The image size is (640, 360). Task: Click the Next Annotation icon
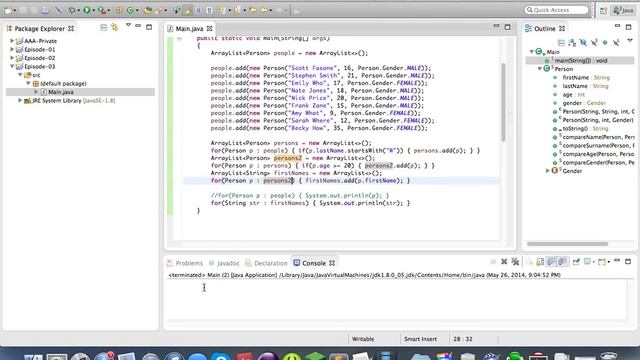(x=222, y=10)
